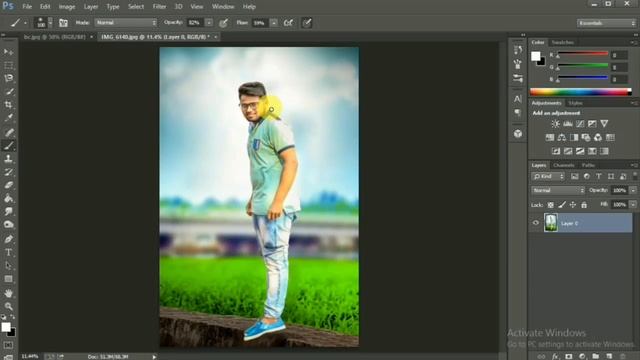Open layer blend mode Normal dropdown
Viewport: 640px width, 360px height.
tap(558, 190)
